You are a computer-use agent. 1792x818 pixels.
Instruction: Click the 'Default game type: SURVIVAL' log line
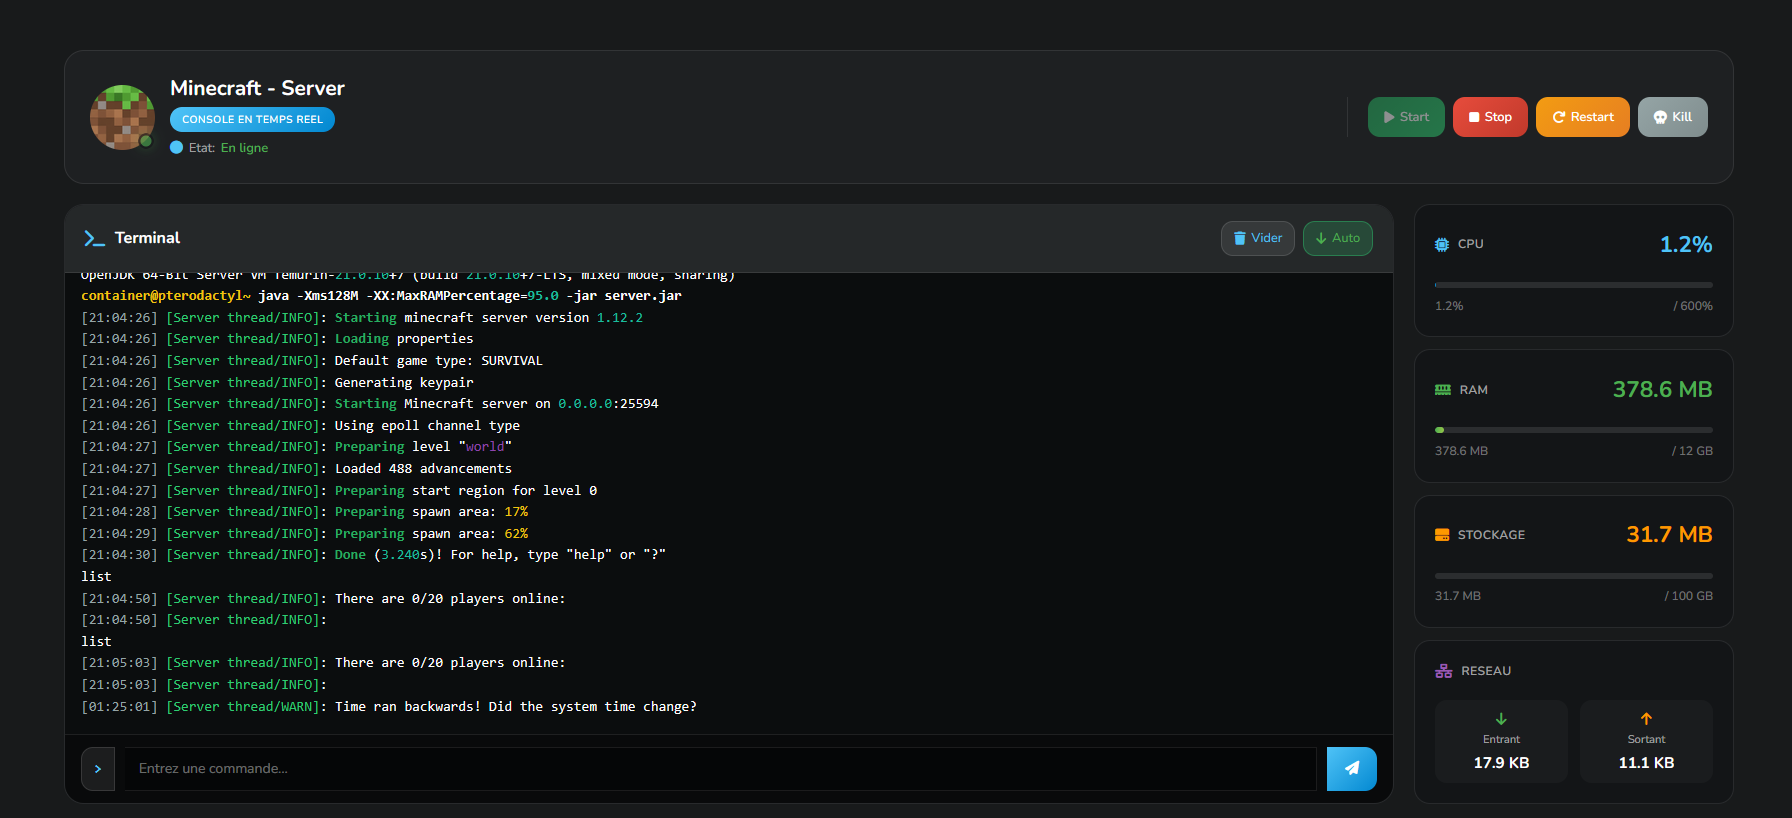coord(312,361)
